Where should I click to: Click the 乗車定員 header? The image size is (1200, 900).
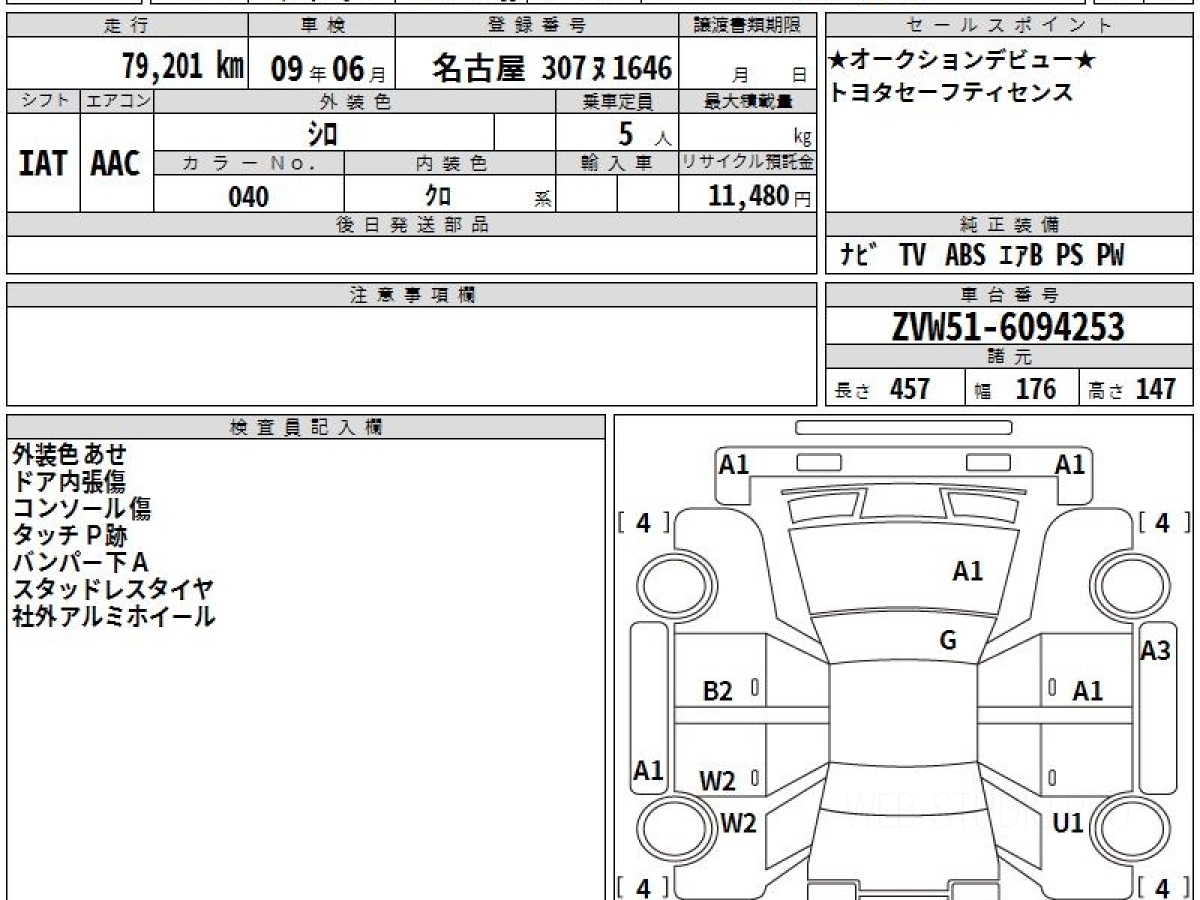pyautogui.click(x=617, y=101)
